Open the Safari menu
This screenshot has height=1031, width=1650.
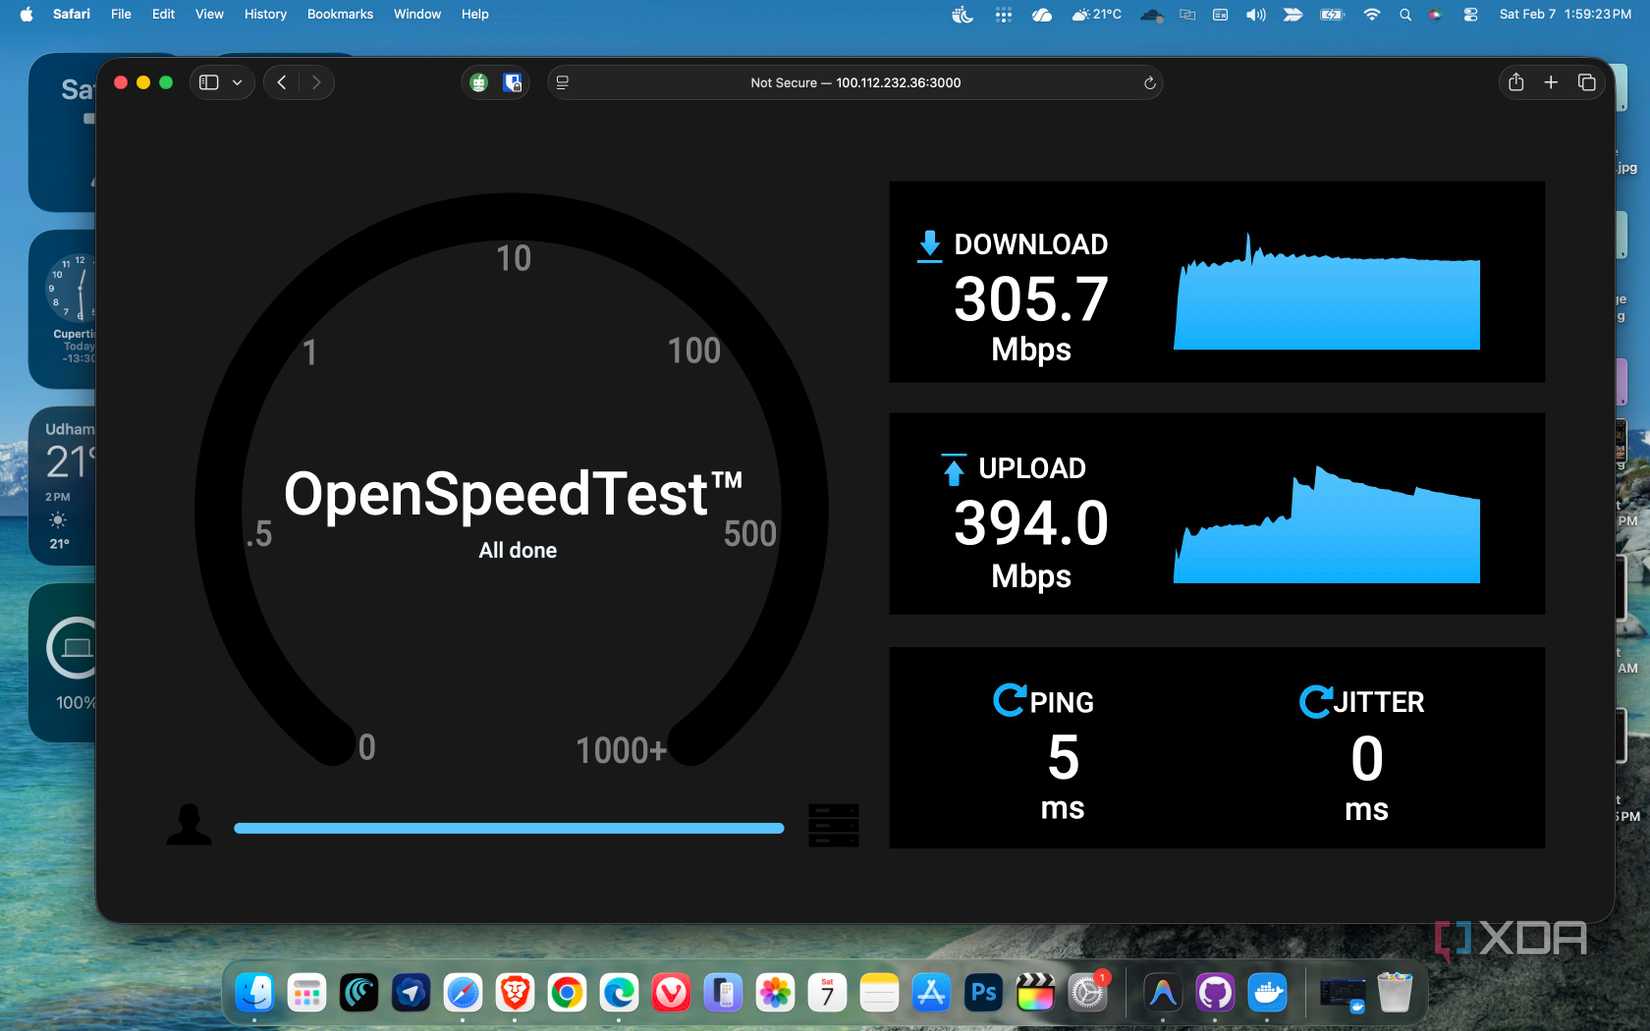71,14
